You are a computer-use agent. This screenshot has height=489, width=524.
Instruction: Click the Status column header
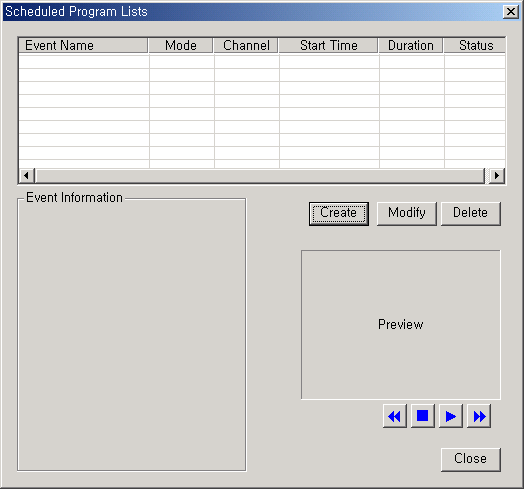pyautogui.click(x=475, y=45)
